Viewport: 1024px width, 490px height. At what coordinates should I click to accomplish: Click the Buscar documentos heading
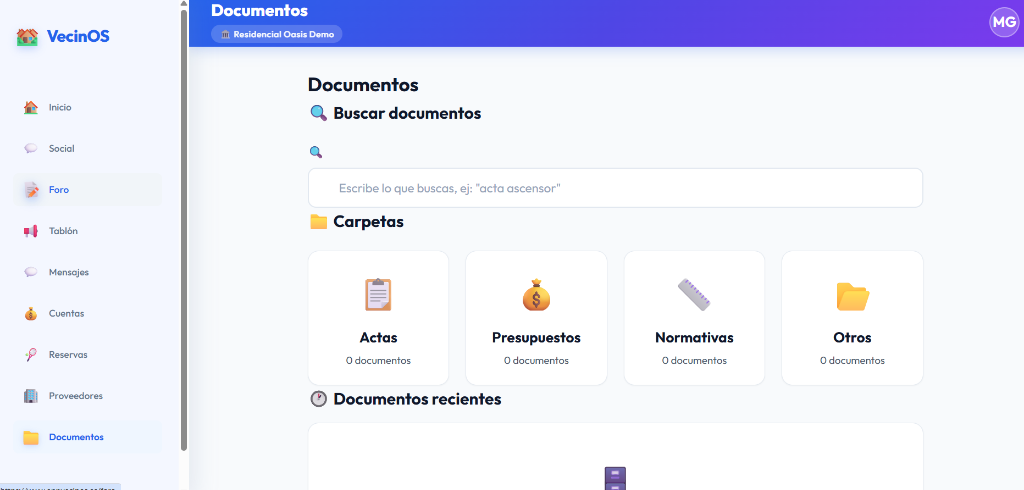[408, 113]
